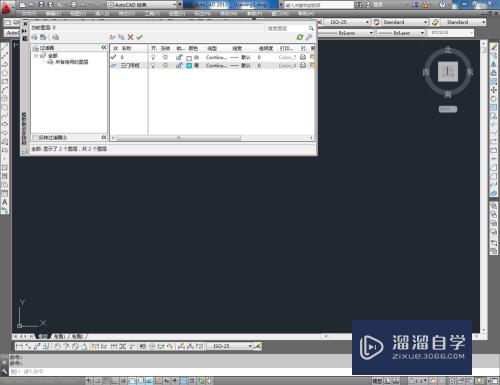500x385 pixels.
Task: Toggle auto-hide on layer palette title bar
Action: (x=25, y=31)
